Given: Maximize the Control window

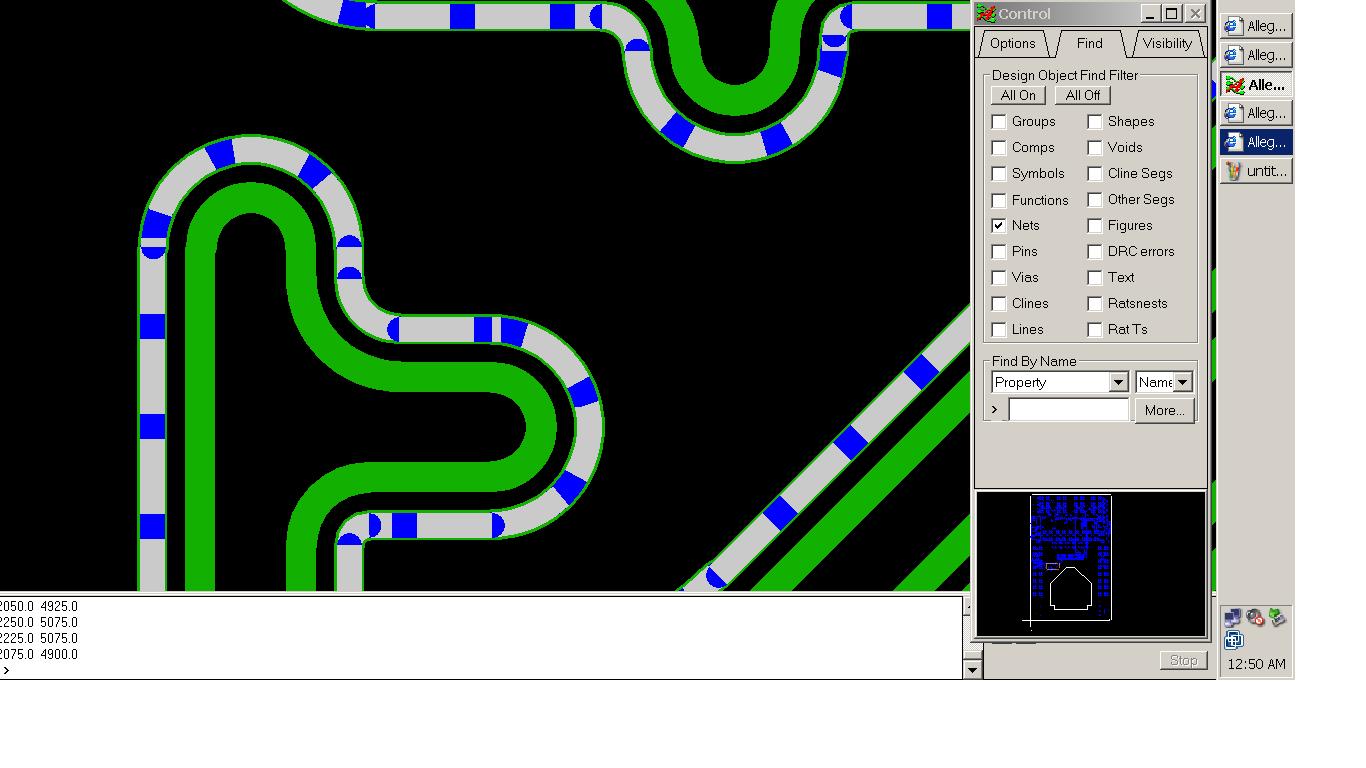Looking at the screenshot, I should pos(1172,14).
